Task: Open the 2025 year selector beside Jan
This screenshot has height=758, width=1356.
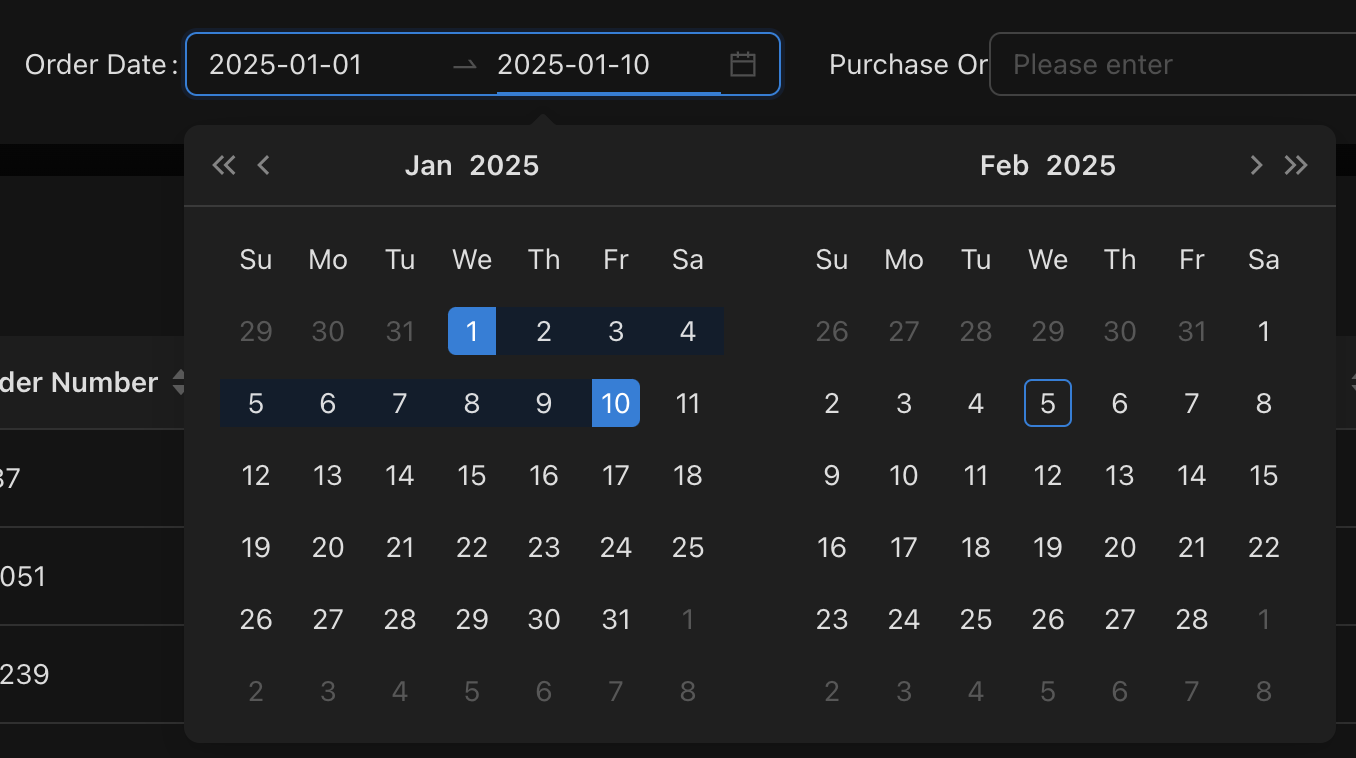Action: click(504, 165)
